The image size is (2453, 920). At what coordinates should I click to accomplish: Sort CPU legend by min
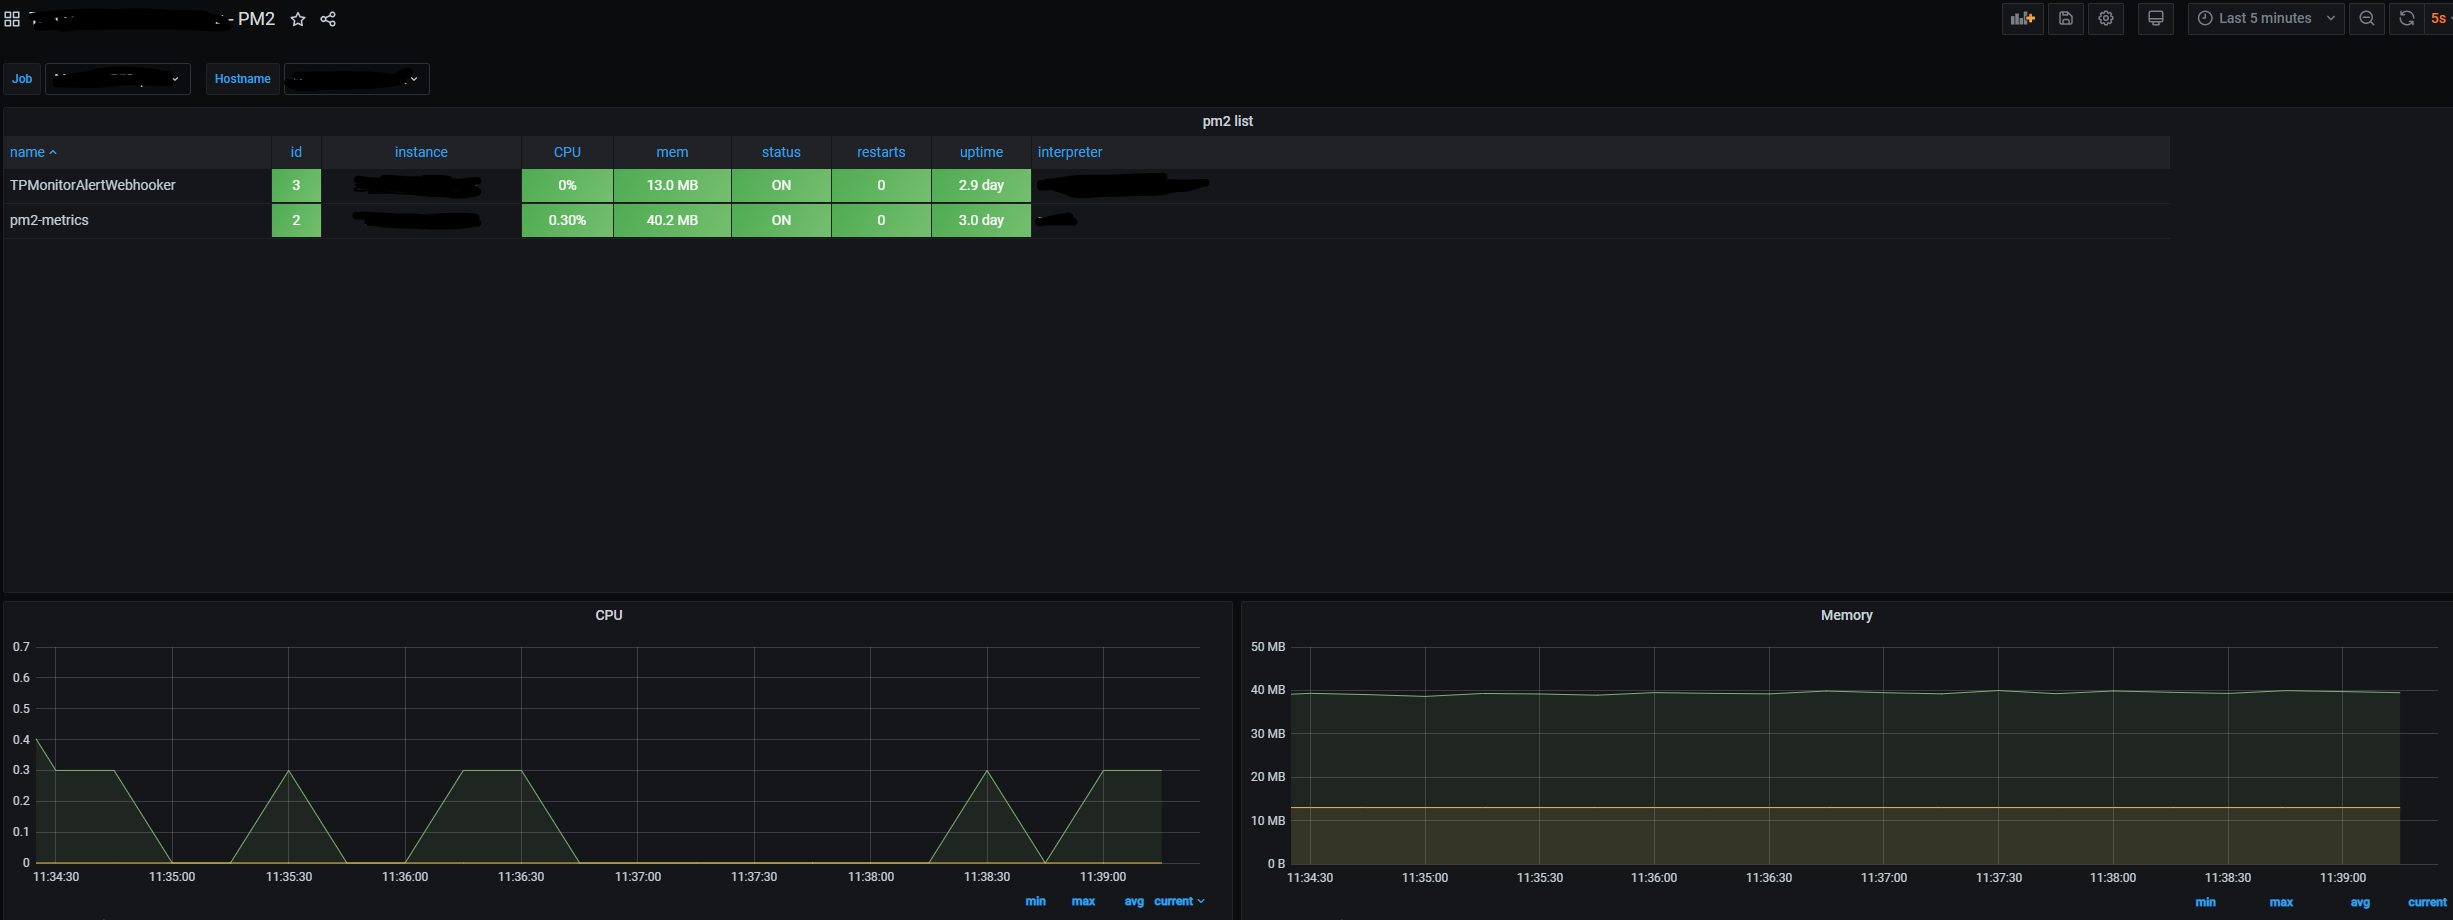(x=1035, y=901)
